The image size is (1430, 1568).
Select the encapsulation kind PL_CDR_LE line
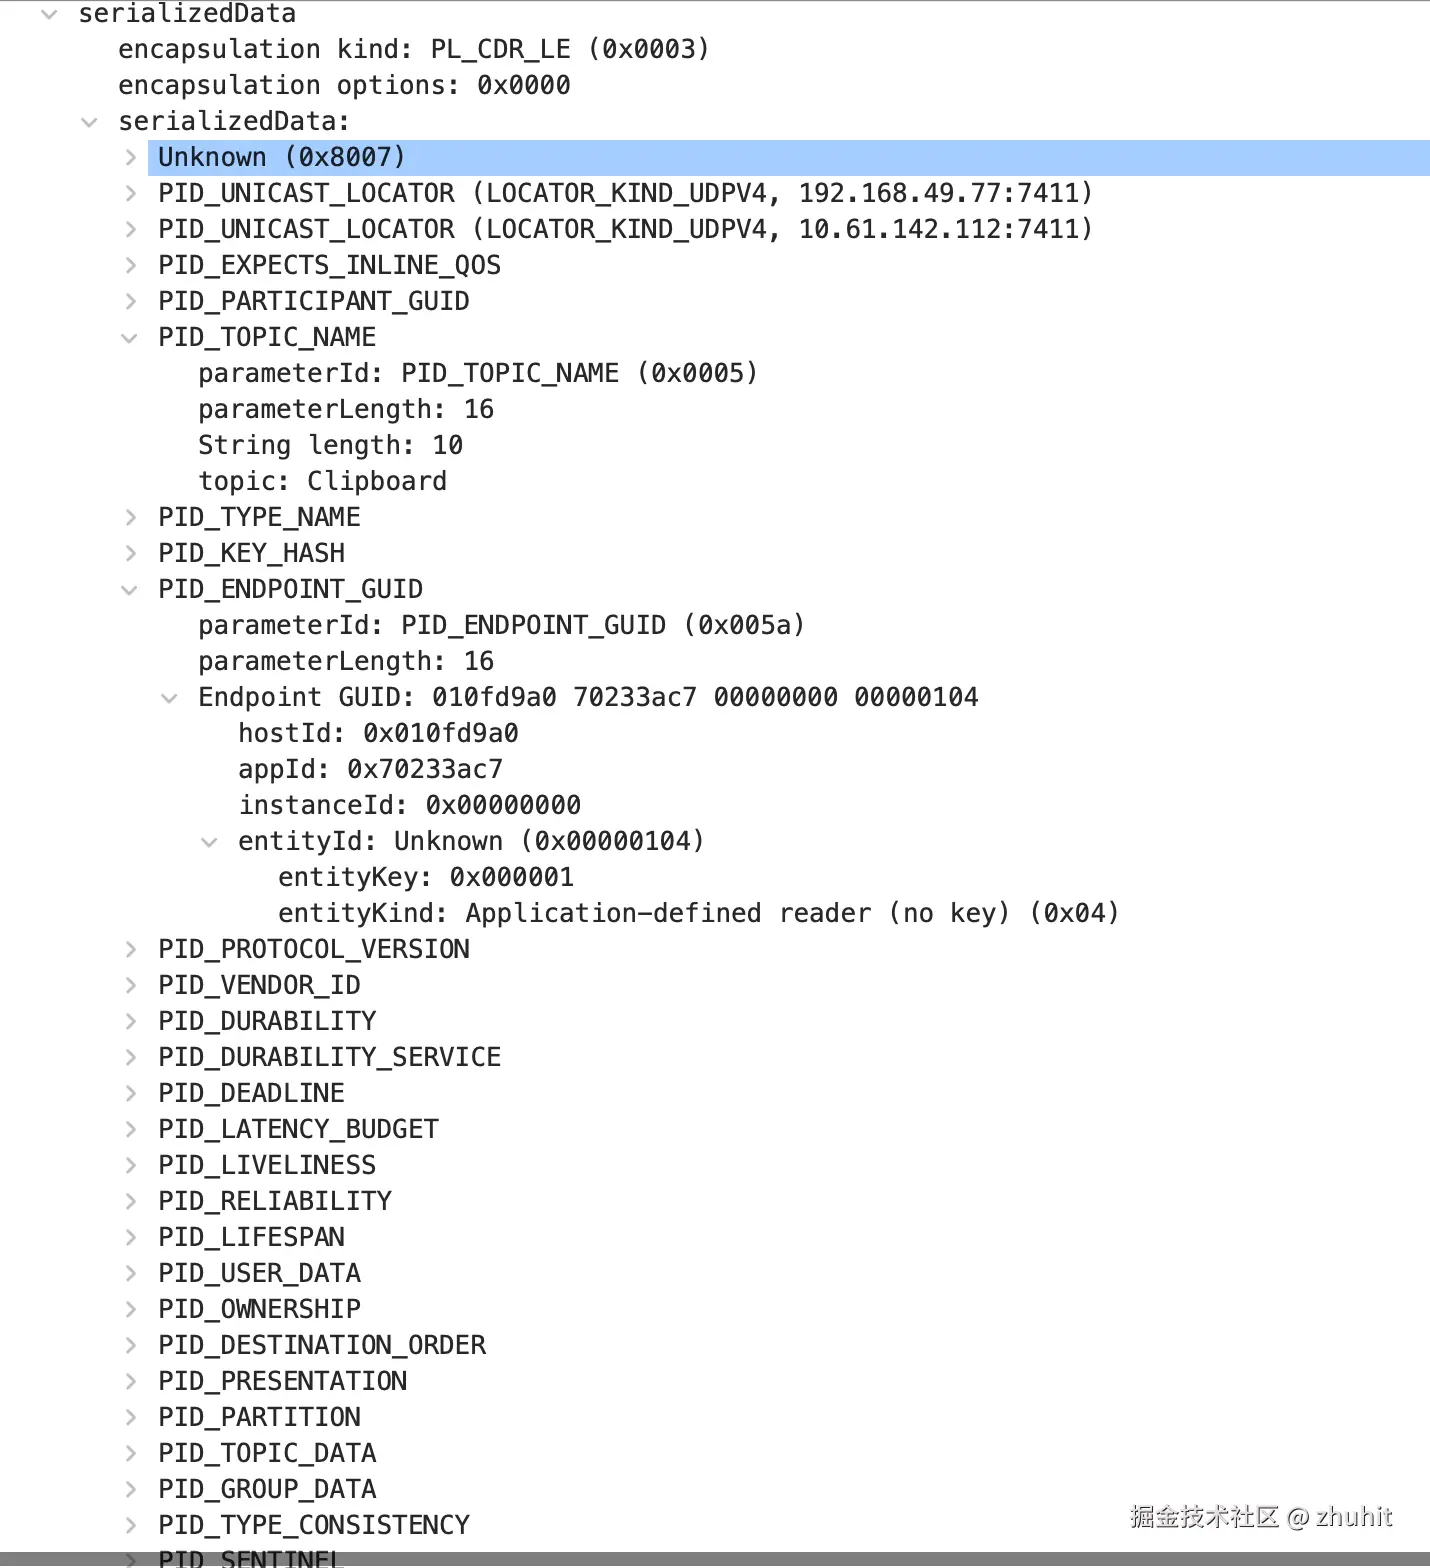pos(414,49)
